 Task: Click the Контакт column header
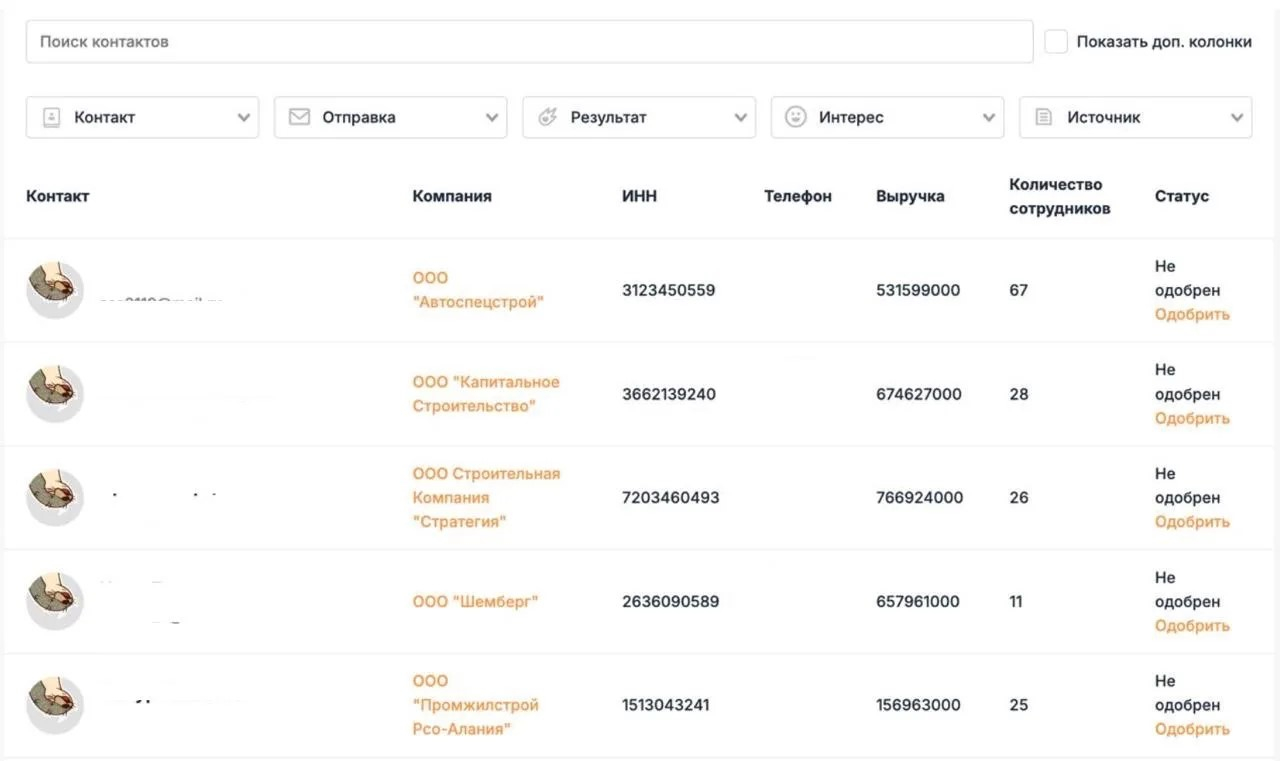pyautogui.click(x=57, y=196)
